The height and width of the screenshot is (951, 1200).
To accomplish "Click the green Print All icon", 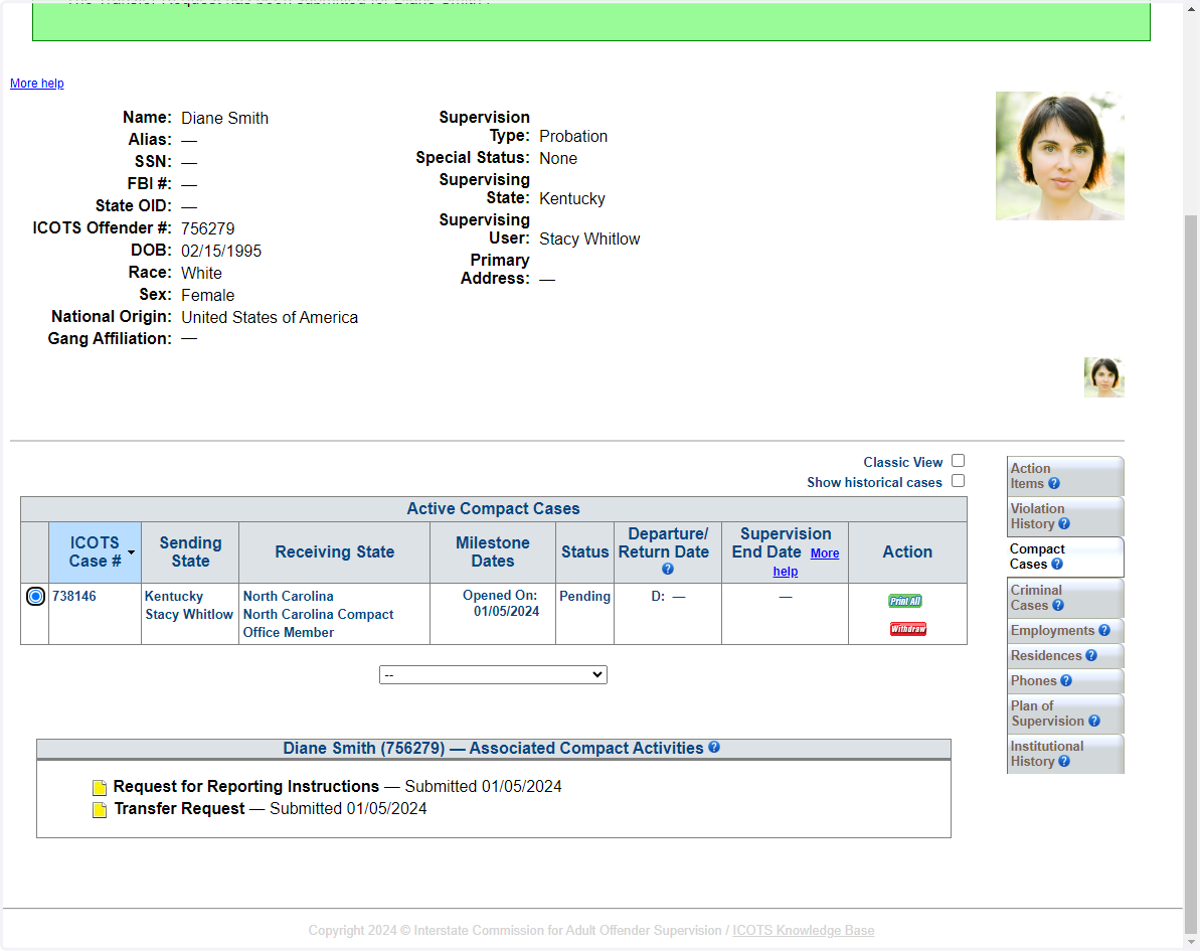I will pos(905,601).
